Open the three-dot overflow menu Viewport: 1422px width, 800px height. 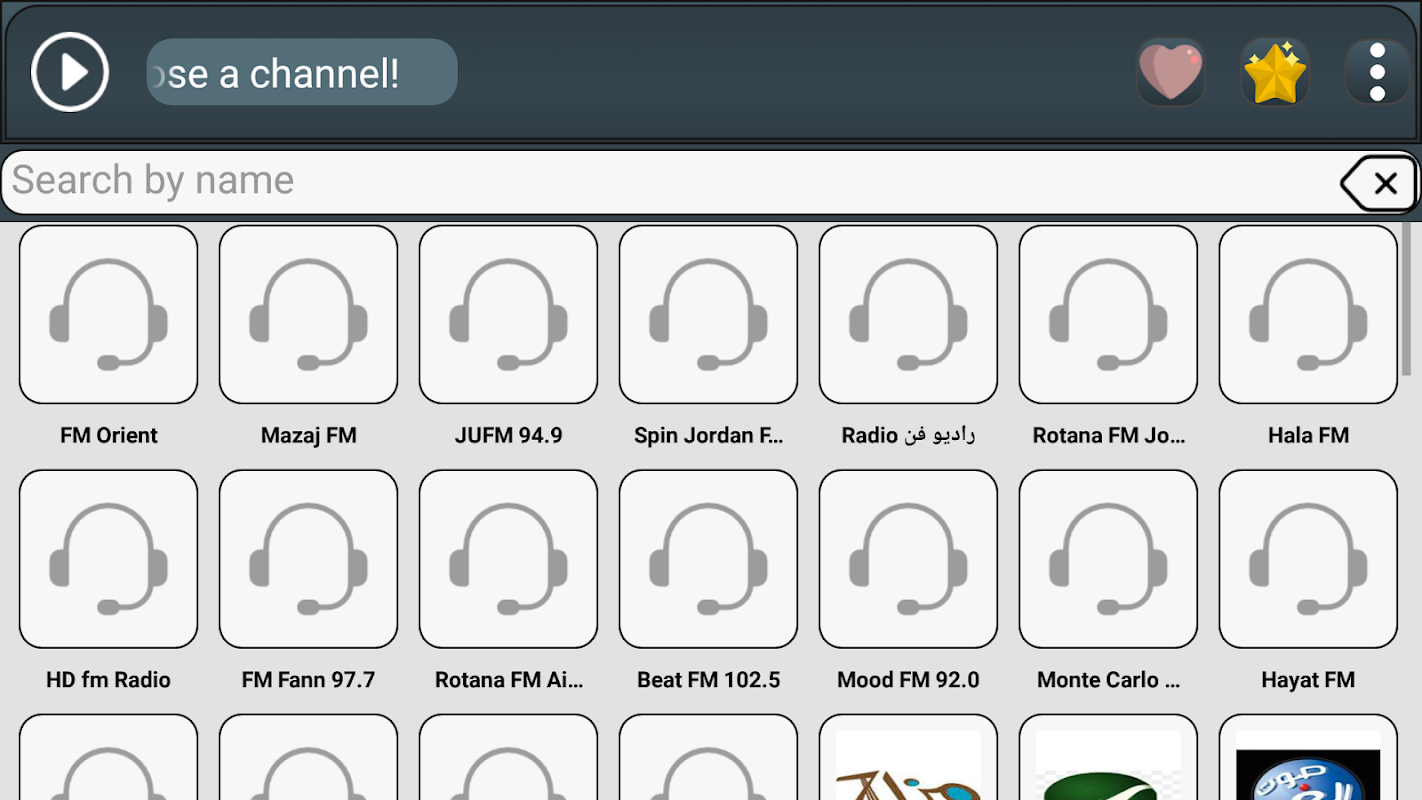pos(1378,72)
